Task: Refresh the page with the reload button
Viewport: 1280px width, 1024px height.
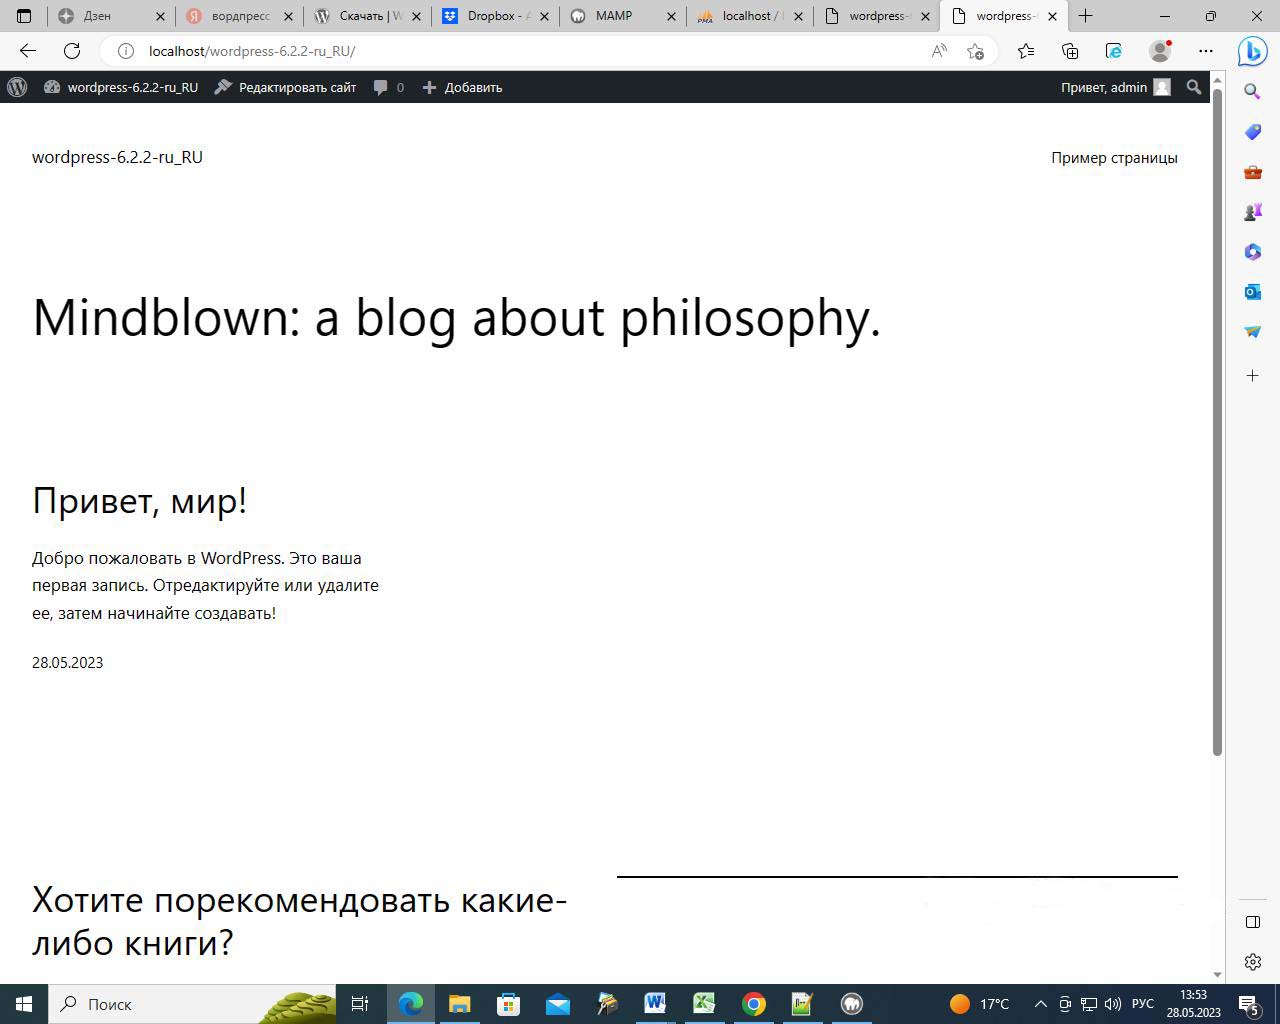Action: coord(72,51)
